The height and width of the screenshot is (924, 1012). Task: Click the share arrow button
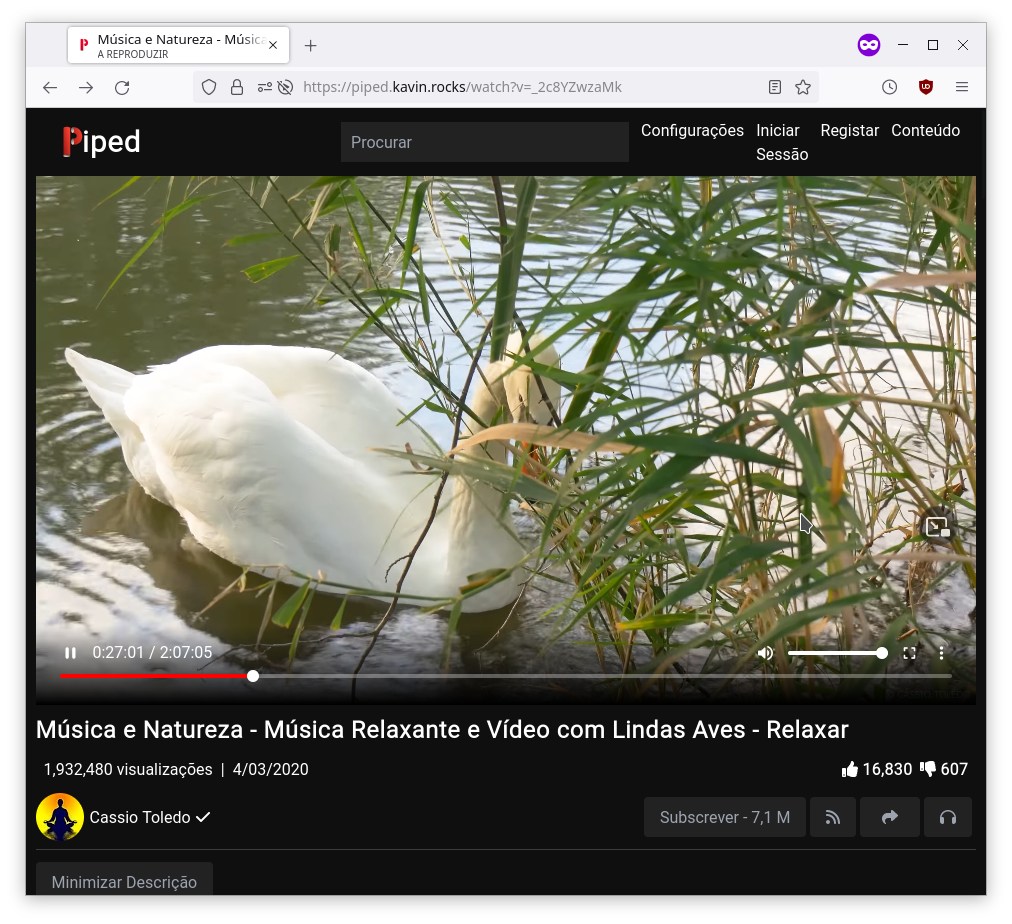click(x=889, y=817)
